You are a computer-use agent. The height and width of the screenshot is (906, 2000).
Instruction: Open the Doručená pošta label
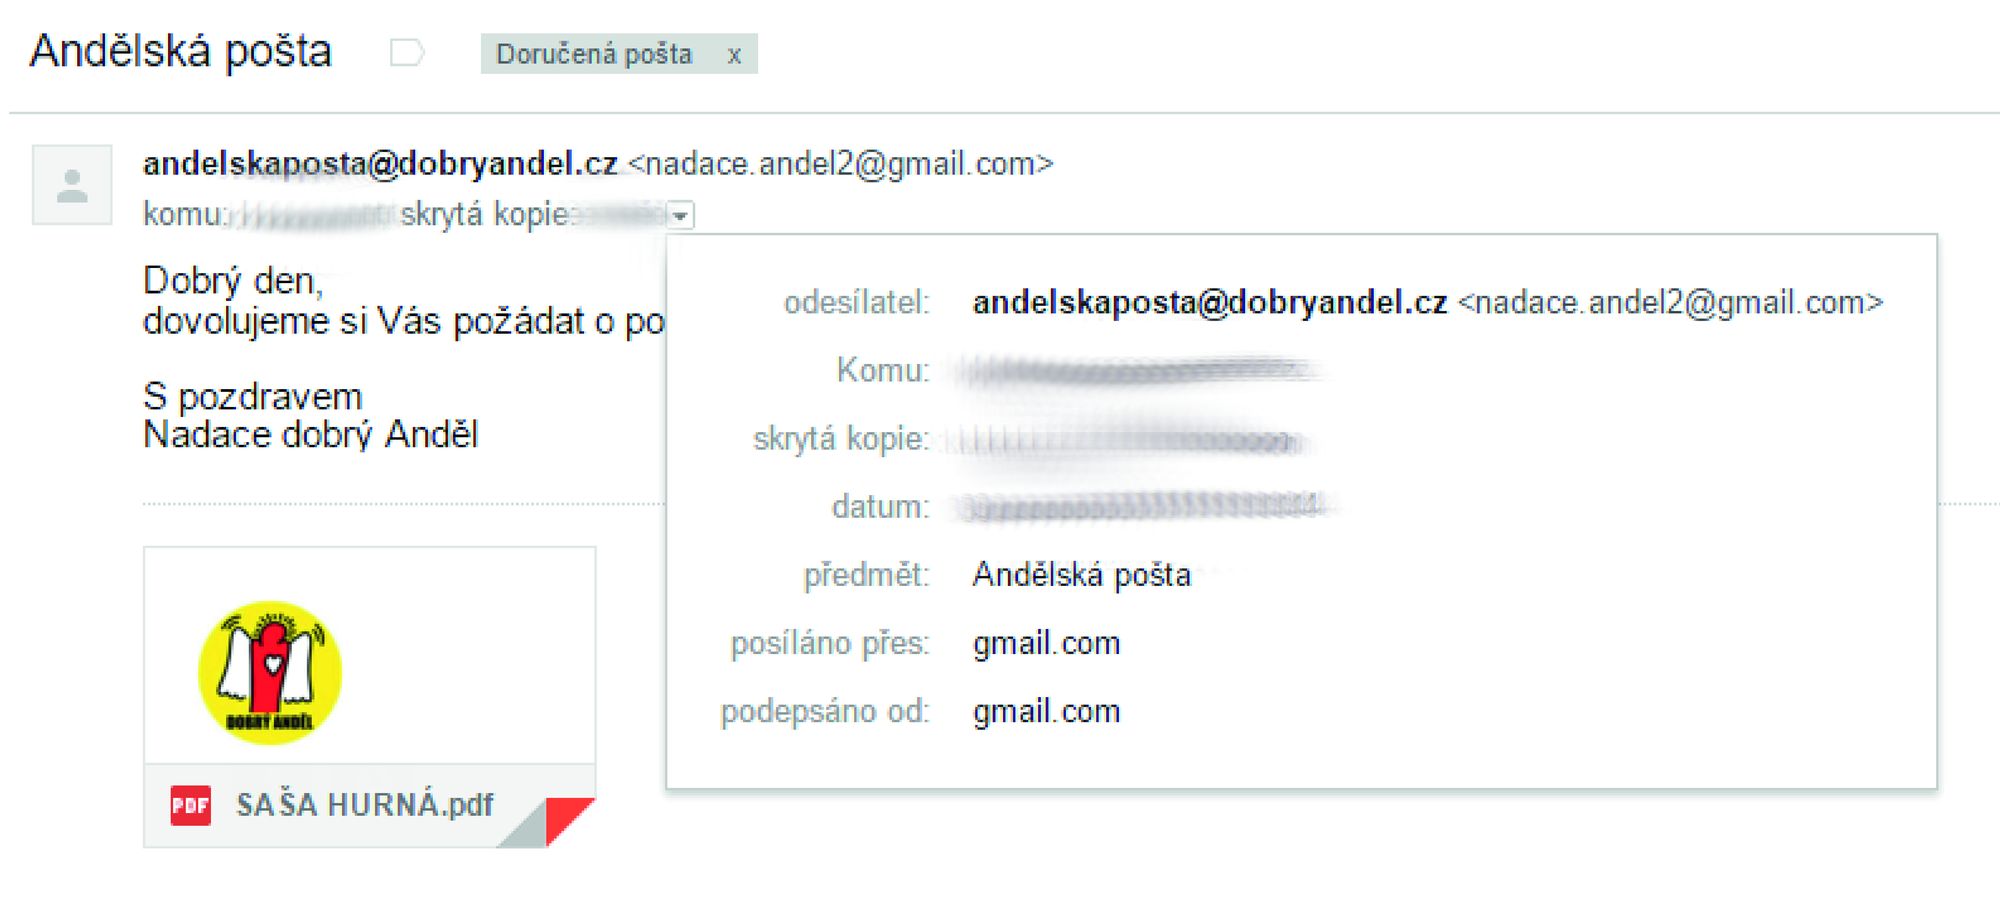point(594,54)
